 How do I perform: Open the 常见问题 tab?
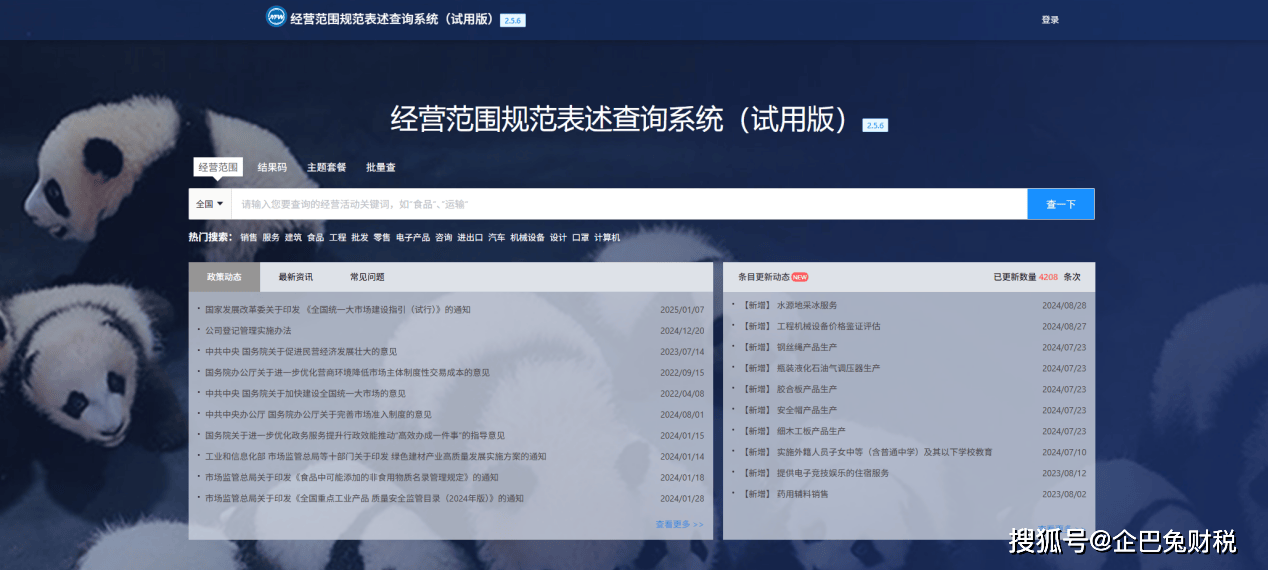coord(367,277)
